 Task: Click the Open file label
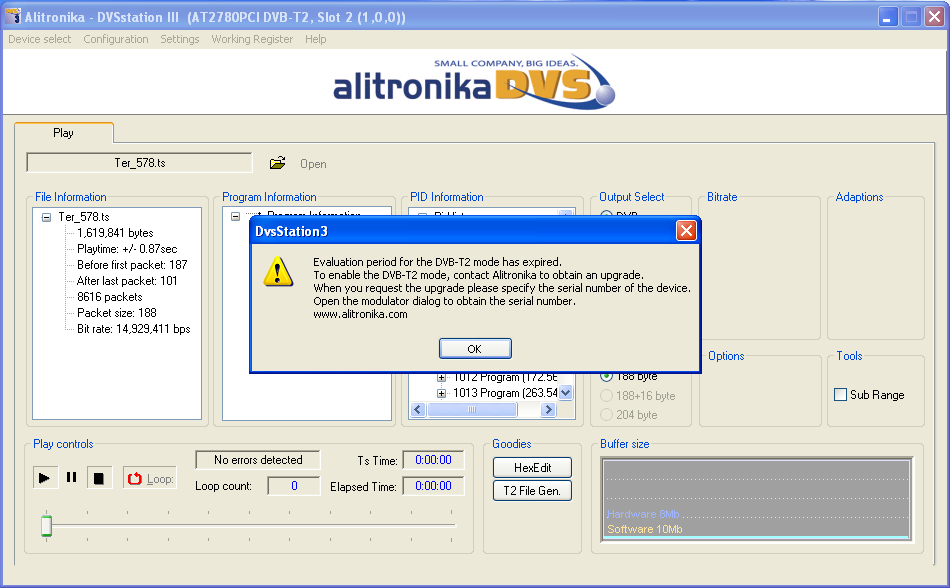pos(313,164)
